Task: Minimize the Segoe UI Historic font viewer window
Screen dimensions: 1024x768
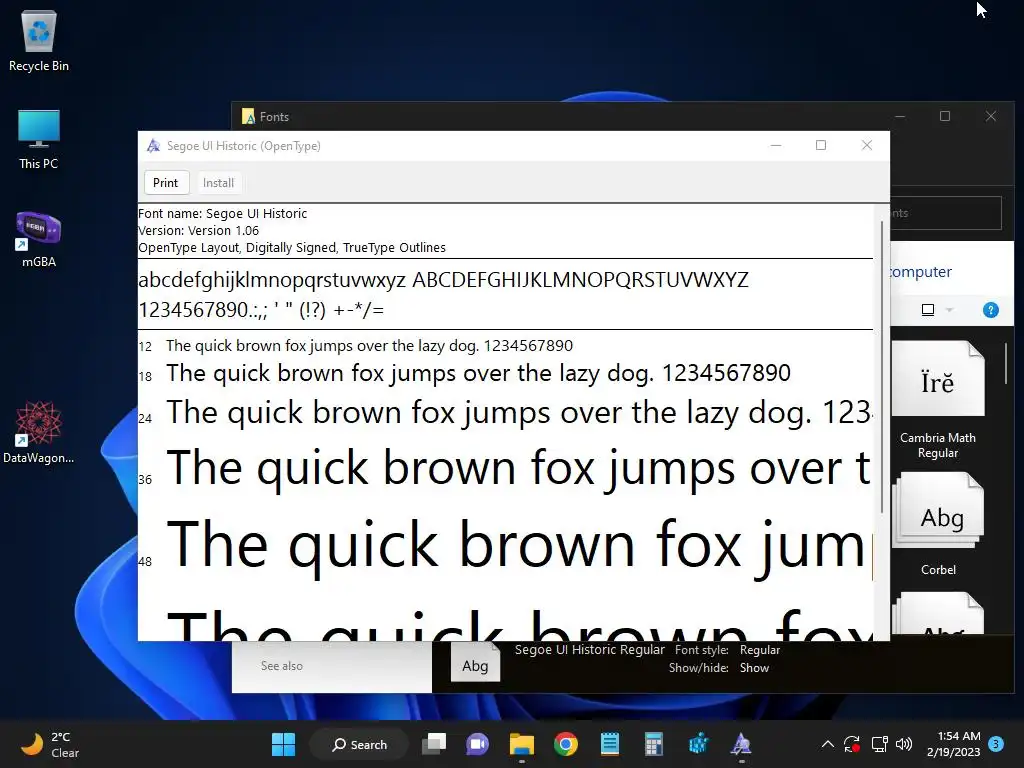Action: [x=776, y=145]
